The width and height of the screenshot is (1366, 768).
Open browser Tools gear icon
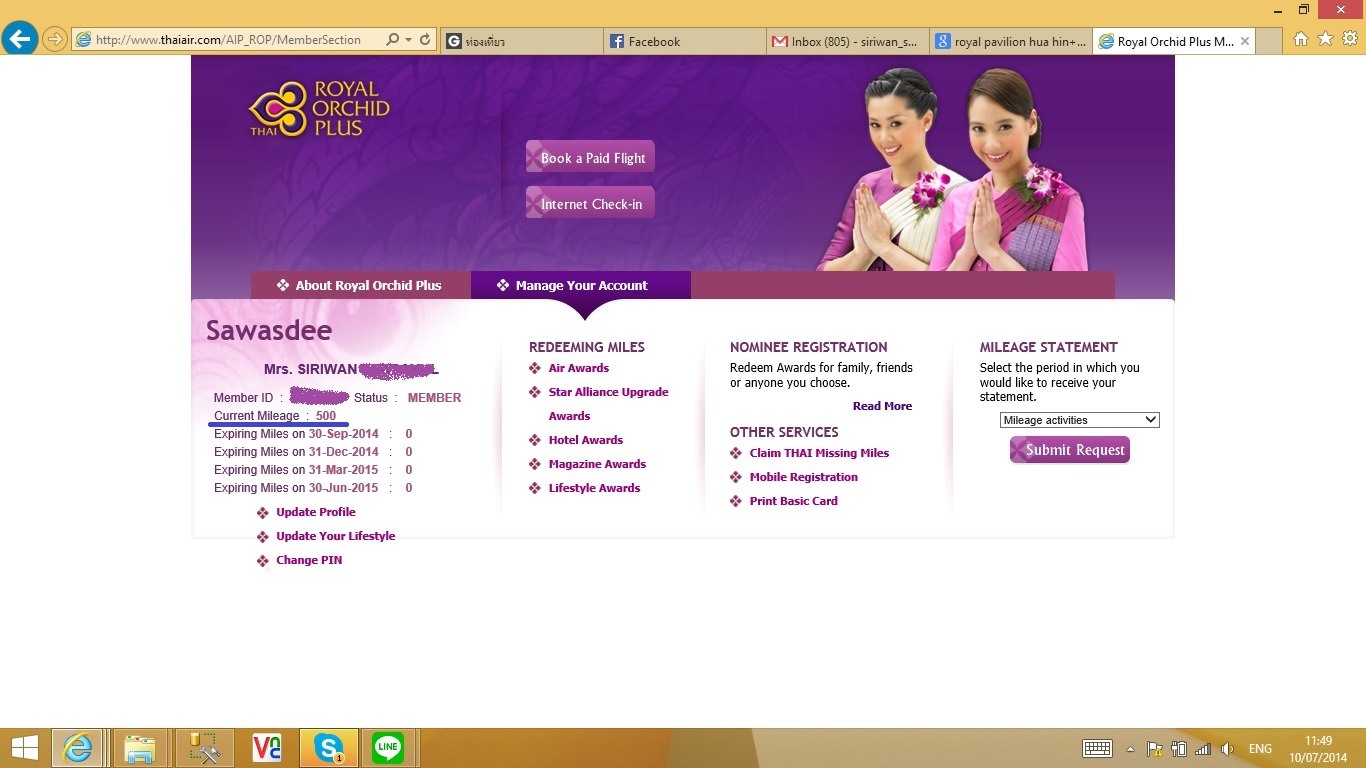(x=1349, y=39)
